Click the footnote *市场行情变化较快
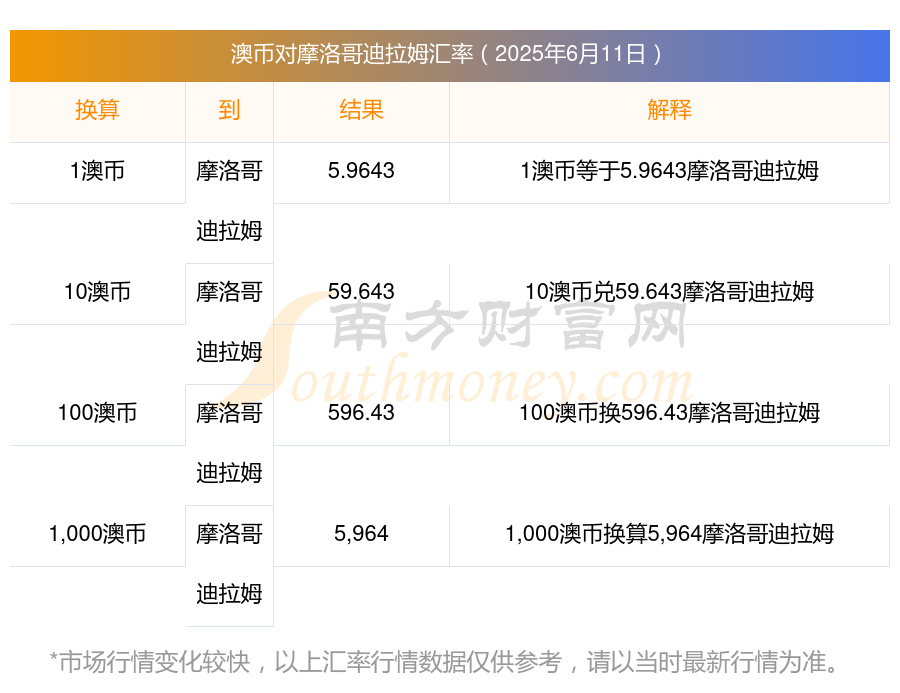This screenshot has width=900, height=693. point(150,662)
